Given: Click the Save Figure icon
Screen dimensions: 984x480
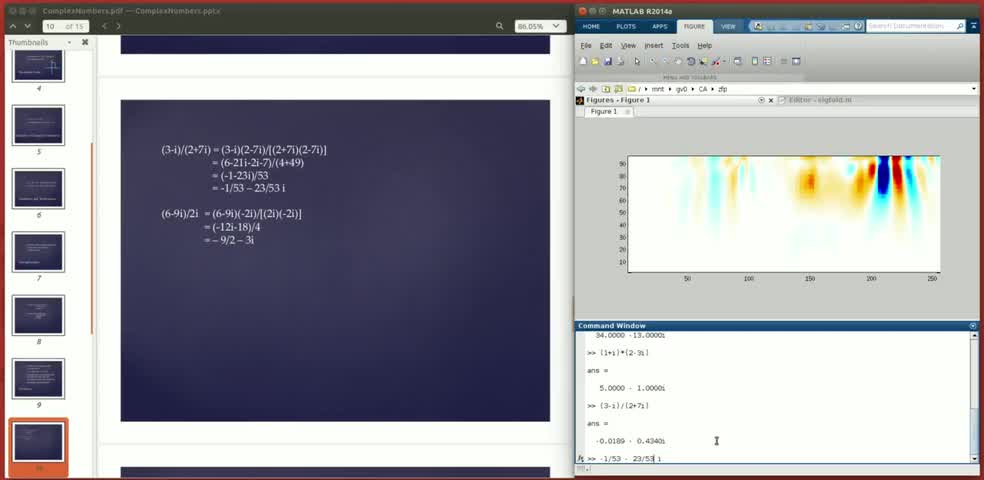Looking at the screenshot, I should 607,61.
